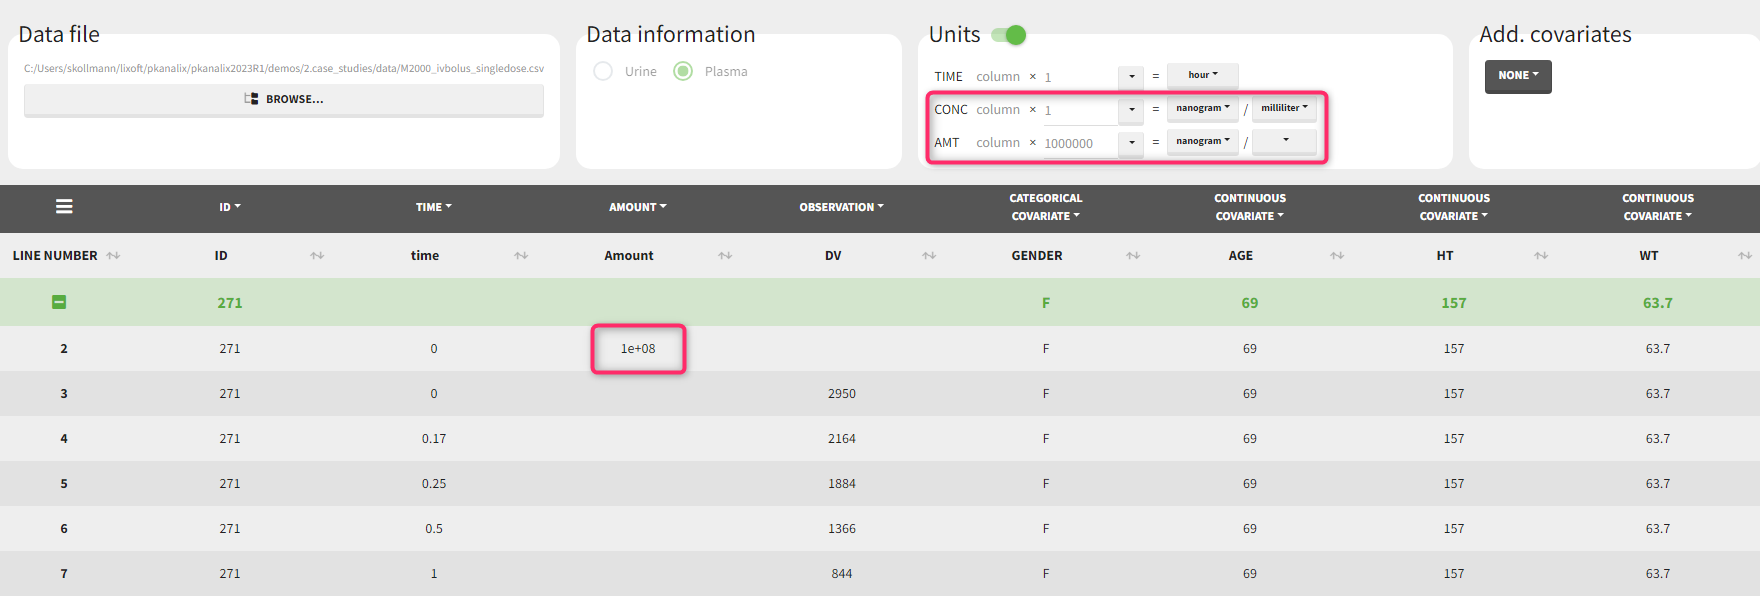Sort rows by Amount column arrows

725,256
